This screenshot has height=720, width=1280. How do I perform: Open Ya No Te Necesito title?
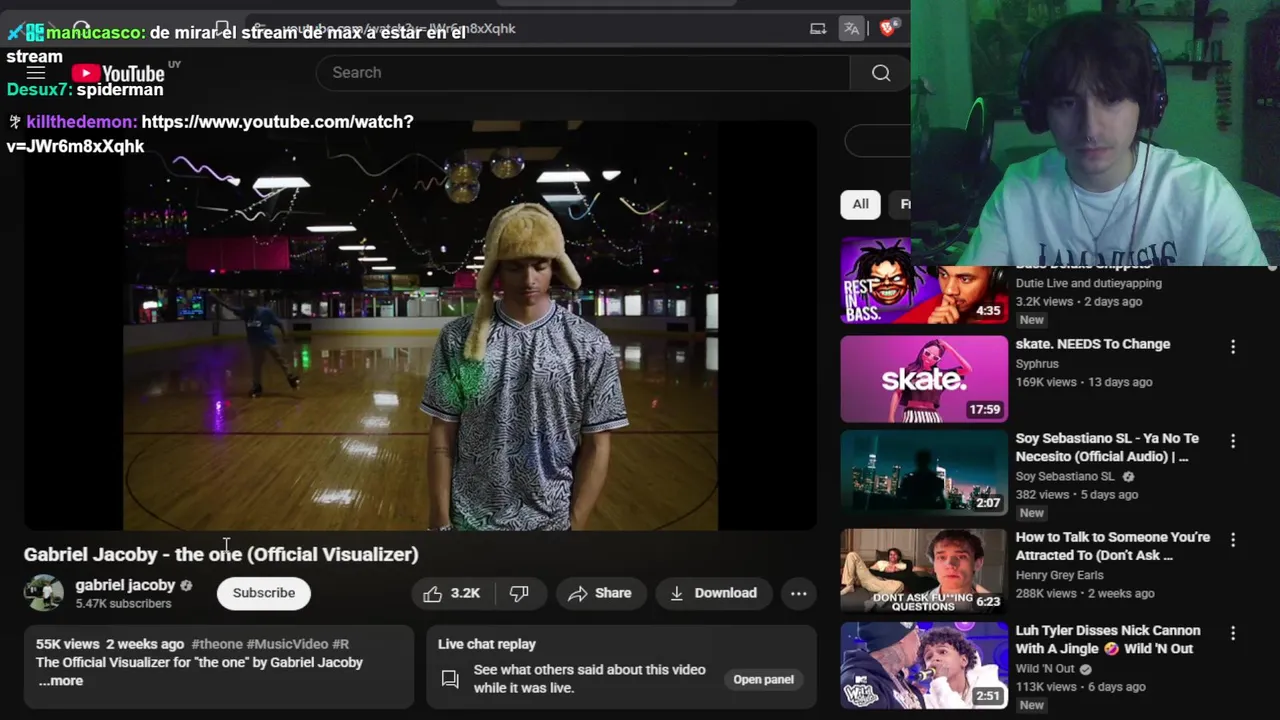(1107, 447)
